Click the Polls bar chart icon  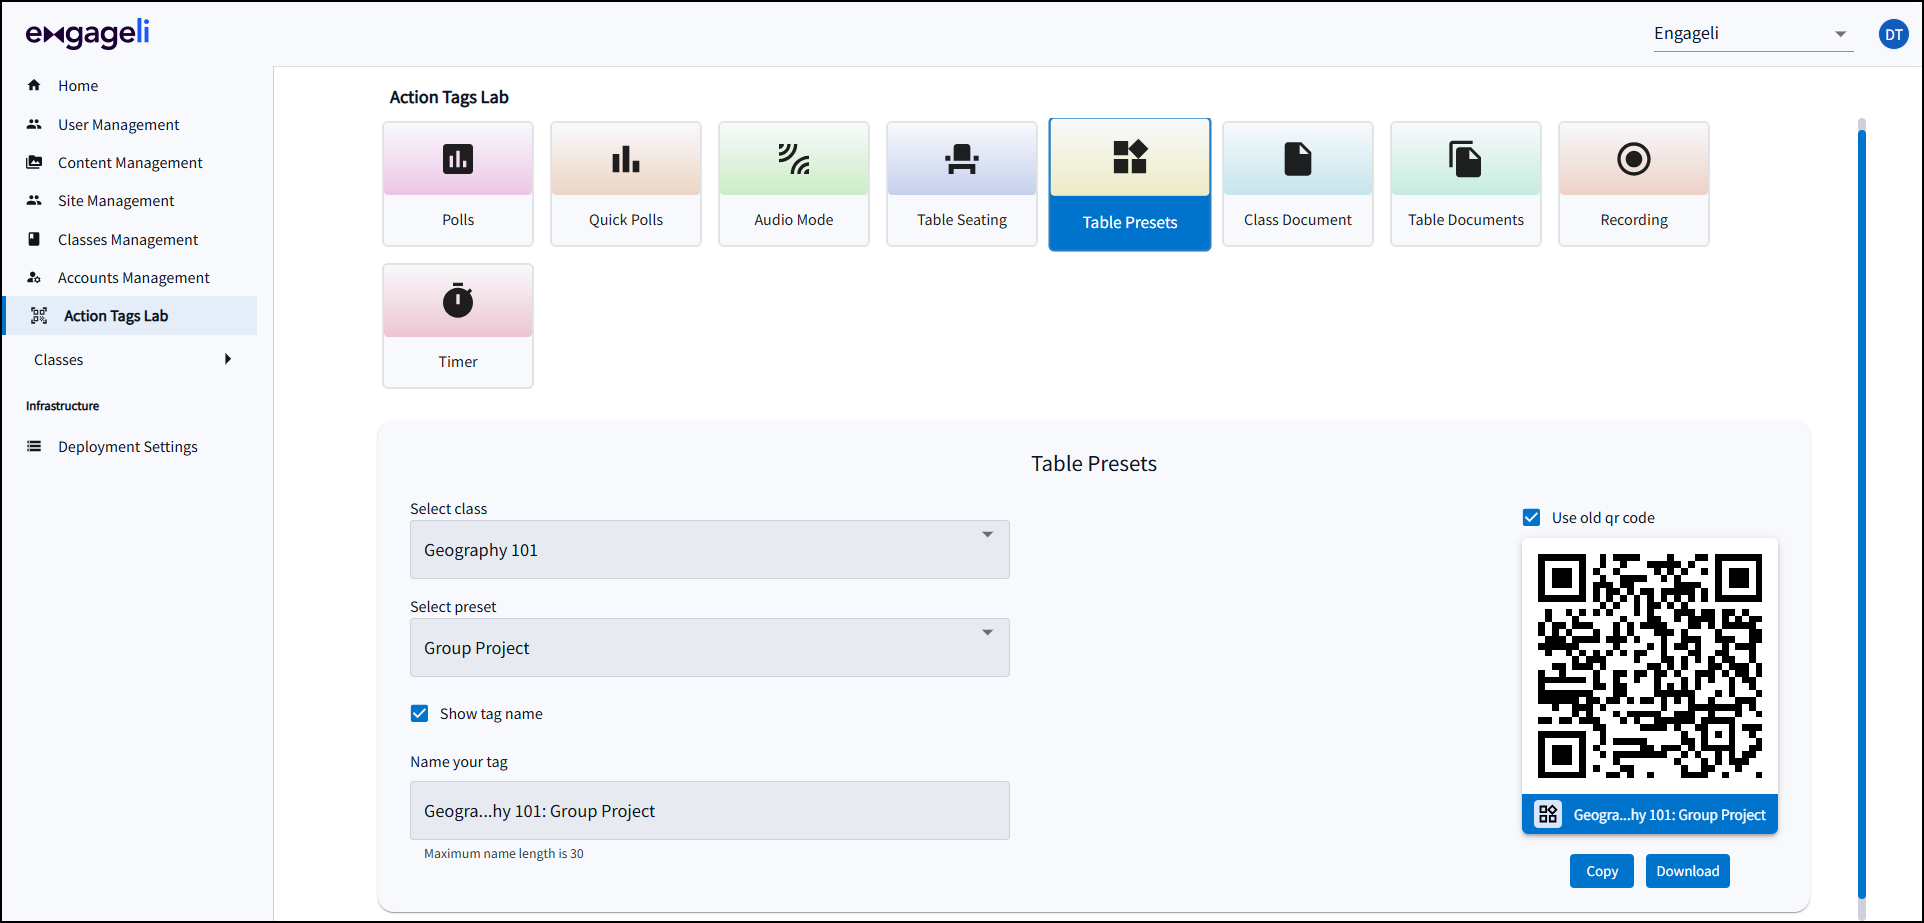point(458,159)
